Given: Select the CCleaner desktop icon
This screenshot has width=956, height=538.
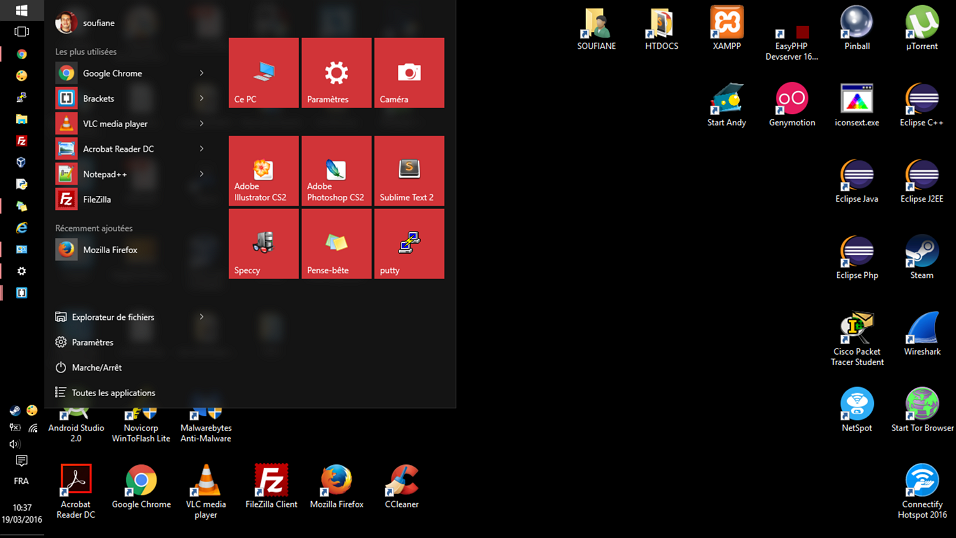Looking at the screenshot, I should point(401,487).
